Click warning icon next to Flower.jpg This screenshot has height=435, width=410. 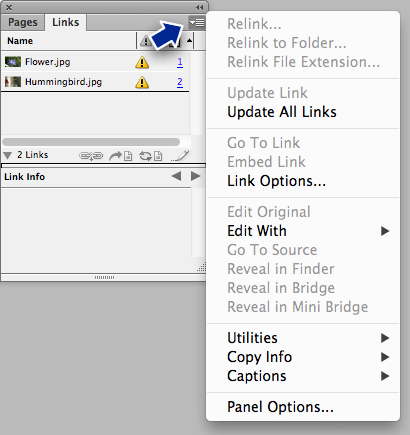(142, 62)
